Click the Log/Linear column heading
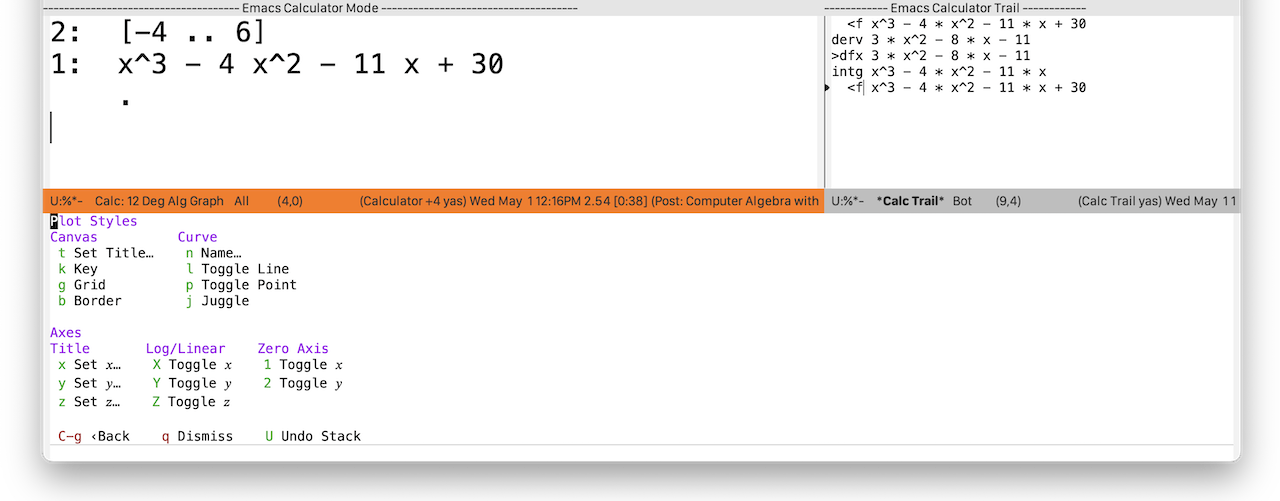The height and width of the screenshot is (501, 1280). pyautogui.click(x=186, y=348)
